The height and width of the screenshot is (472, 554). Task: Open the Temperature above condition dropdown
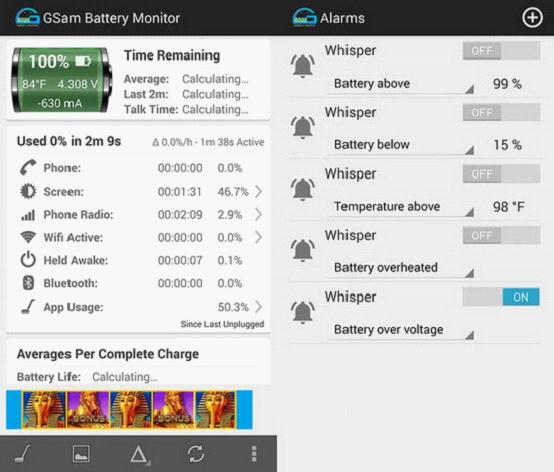pos(401,207)
